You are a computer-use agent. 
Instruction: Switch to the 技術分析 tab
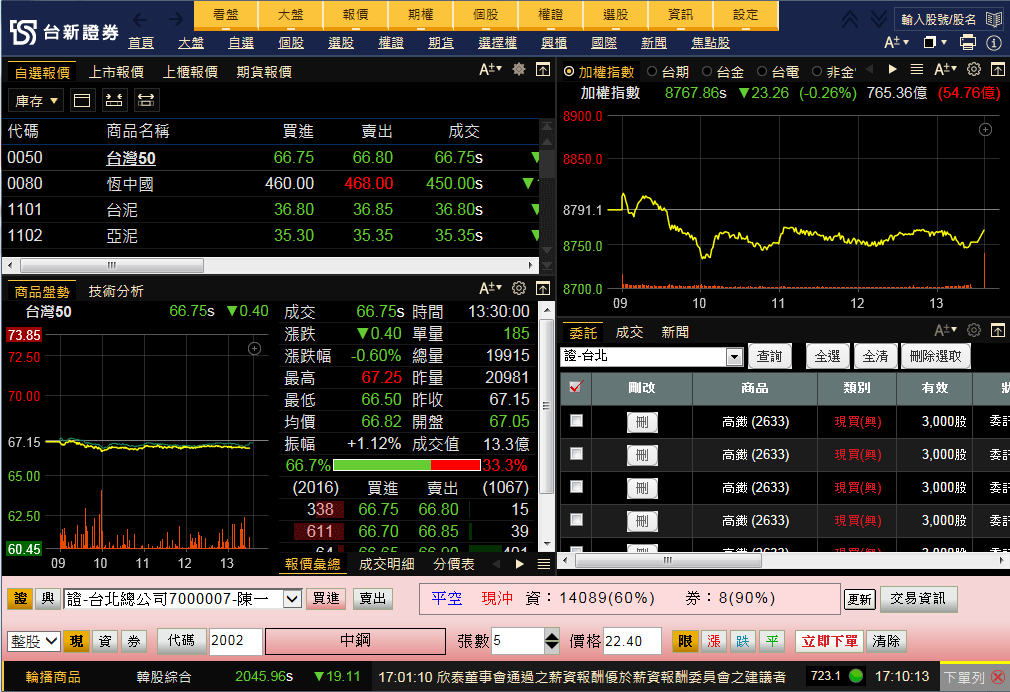pyautogui.click(x=115, y=291)
